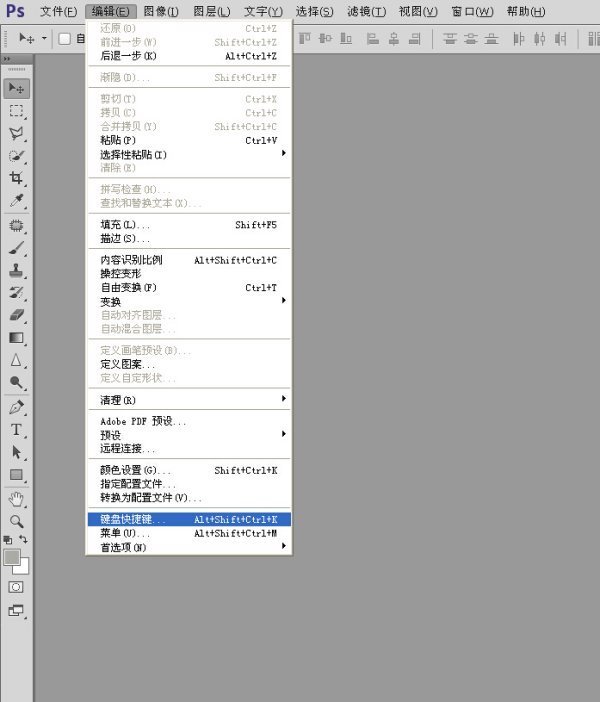Screen dimensions: 600x702
Task: Select the Pen tool
Action: point(17,407)
